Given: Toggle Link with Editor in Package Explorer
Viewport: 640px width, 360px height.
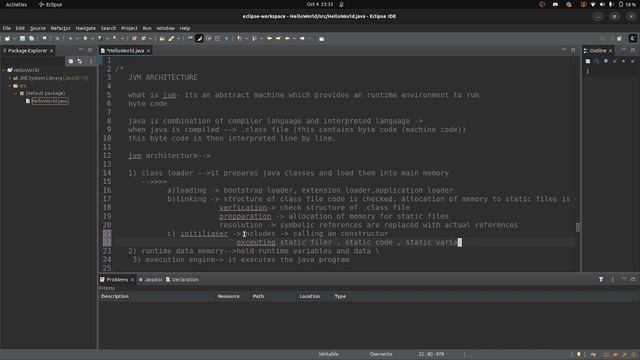Looking at the screenshot, I should [80, 61].
